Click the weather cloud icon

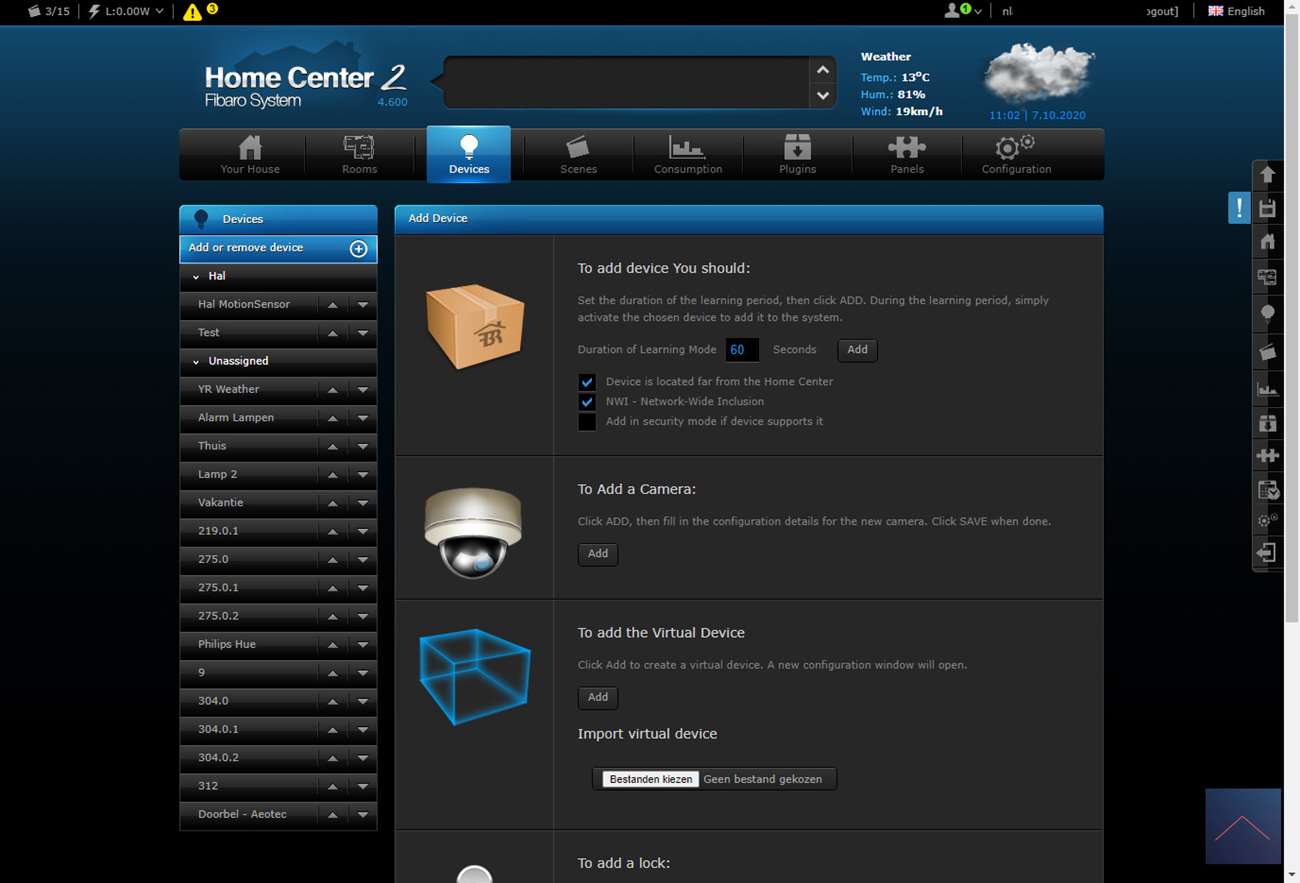tap(1038, 75)
